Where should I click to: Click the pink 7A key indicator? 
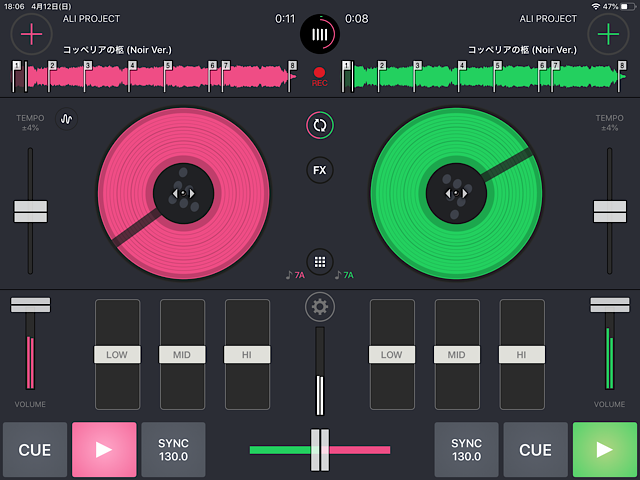[295, 275]
